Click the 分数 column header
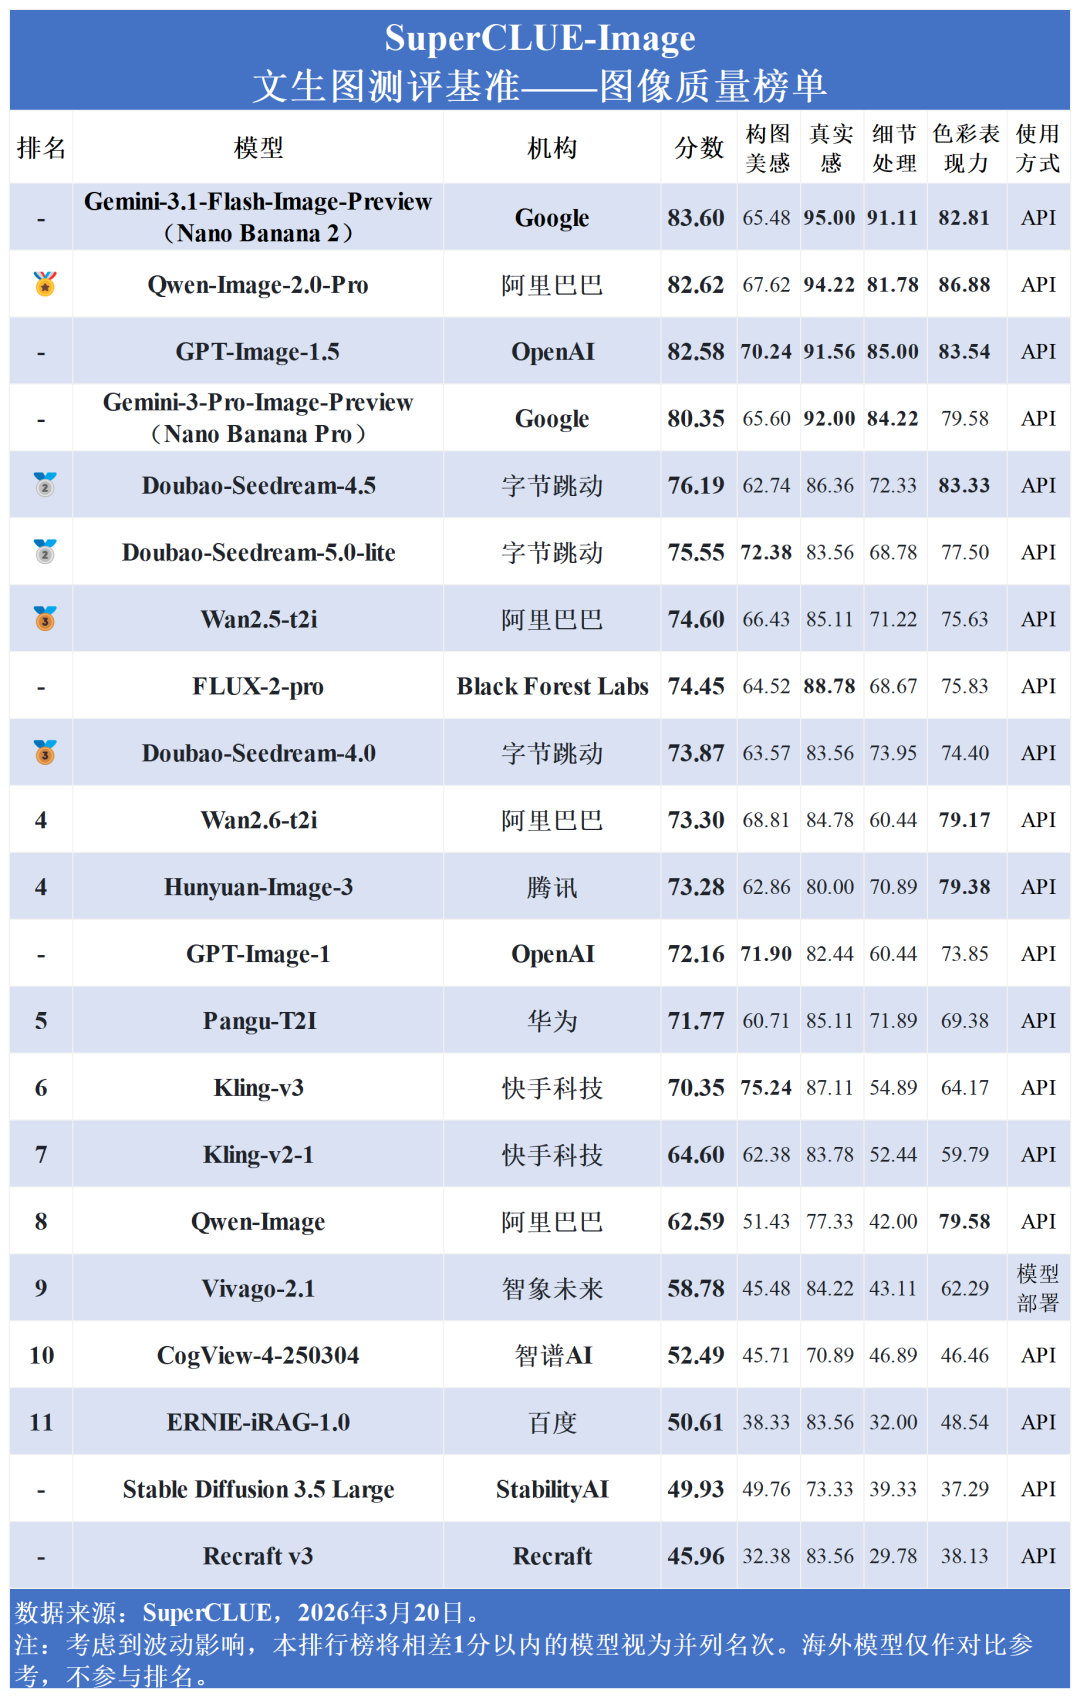The height and width of the screenshot is (1697, 1080). [x=698, y=148]
